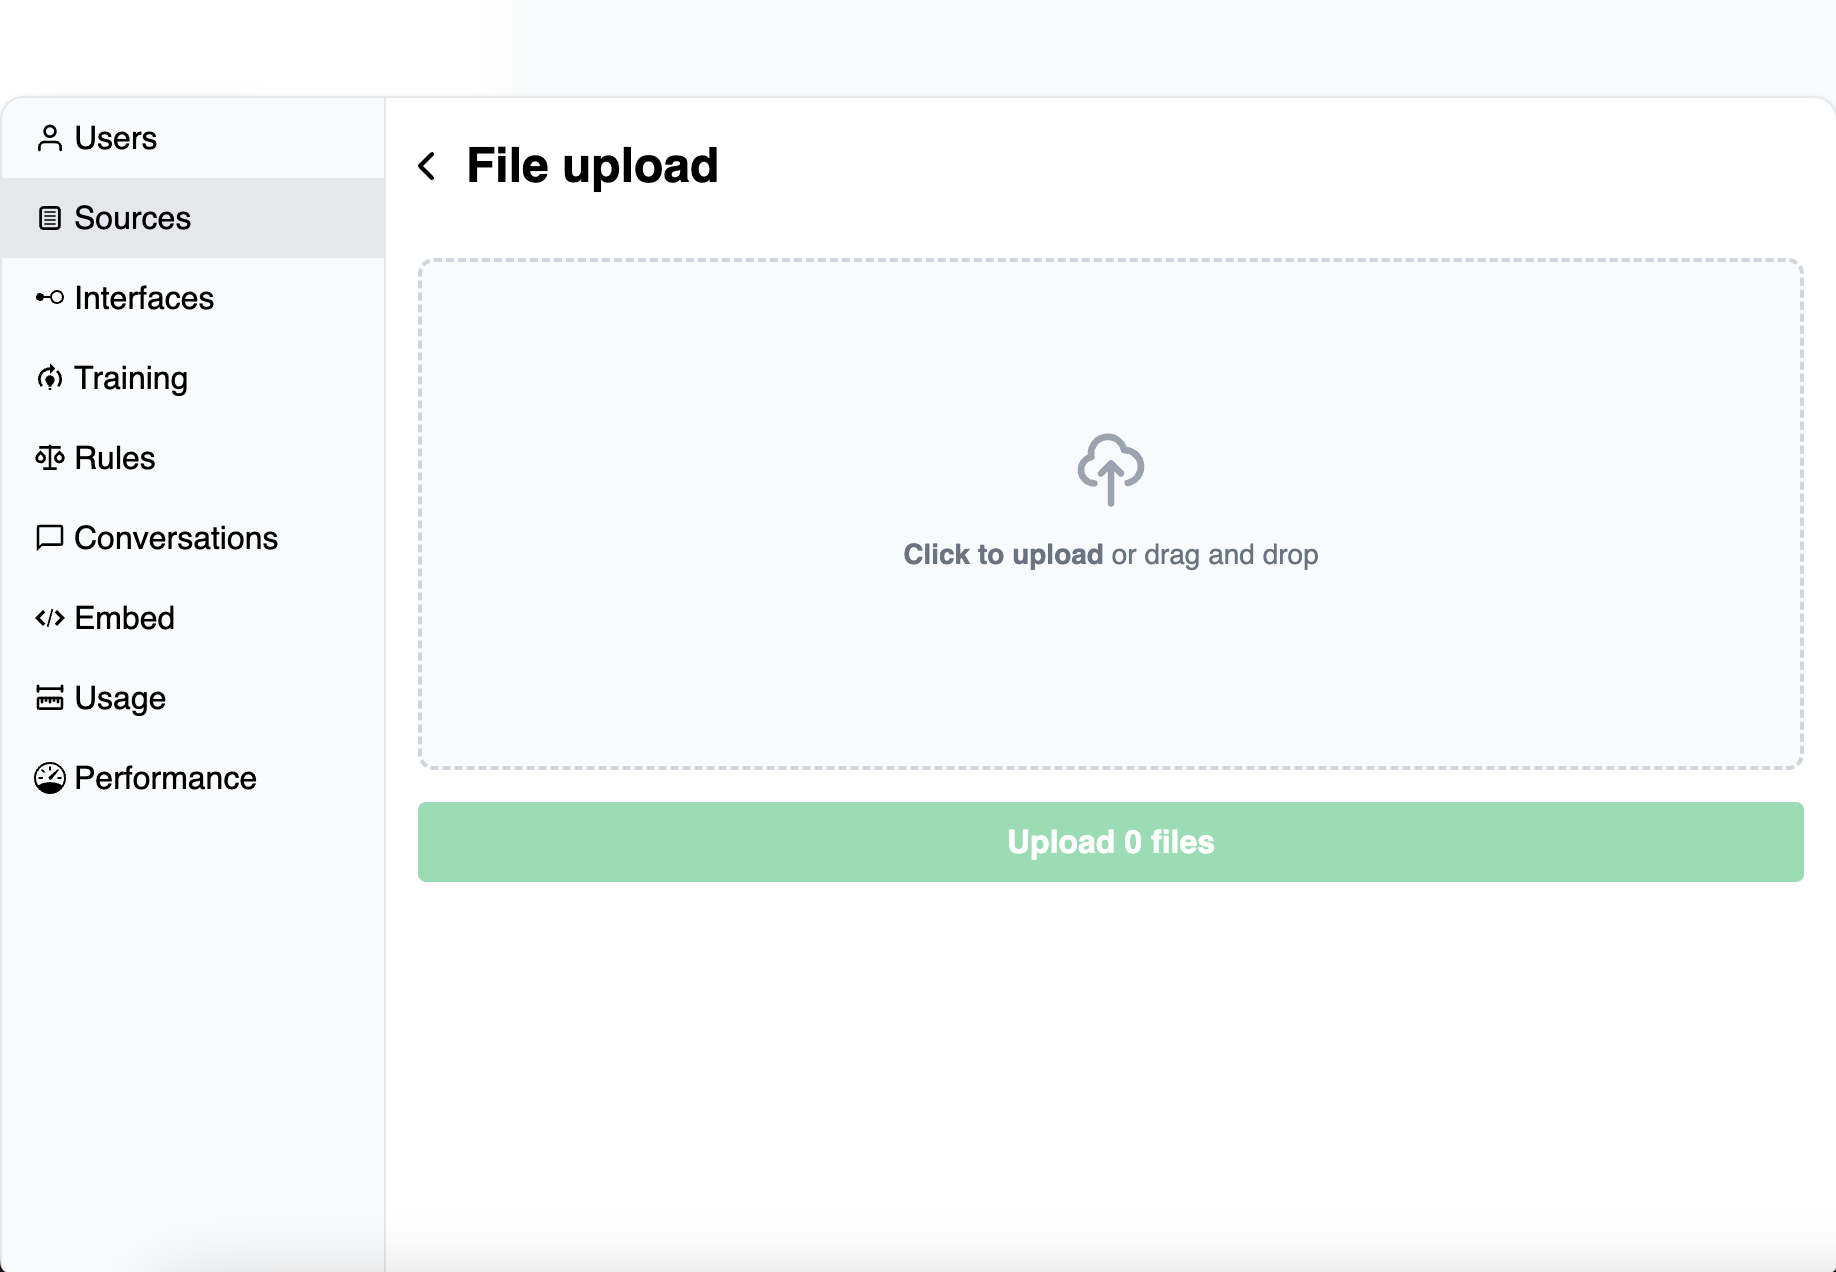Click the Embed code brackets icon
Image resolution: width=1836 pixels, height=1272 pixels.
pyautogui.click(x=49, y=618)
